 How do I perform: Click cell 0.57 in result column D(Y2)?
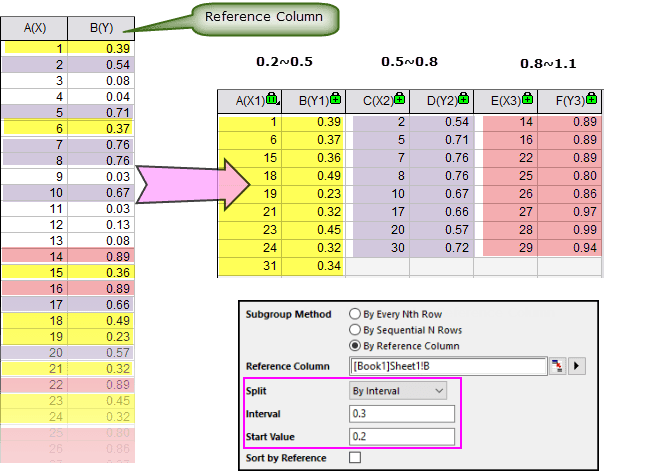pos(442,230)
